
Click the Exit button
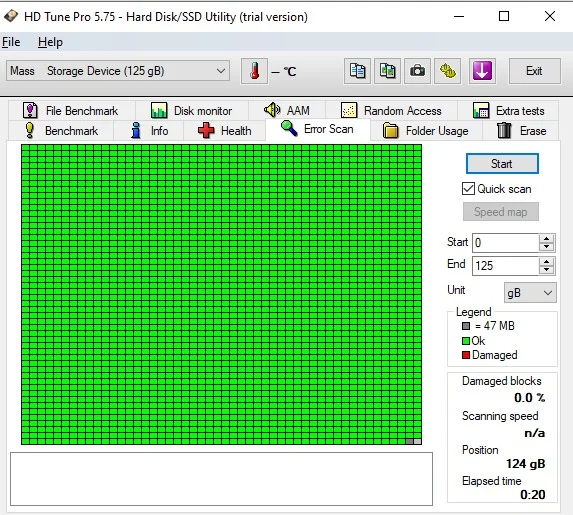click(534, 71)
